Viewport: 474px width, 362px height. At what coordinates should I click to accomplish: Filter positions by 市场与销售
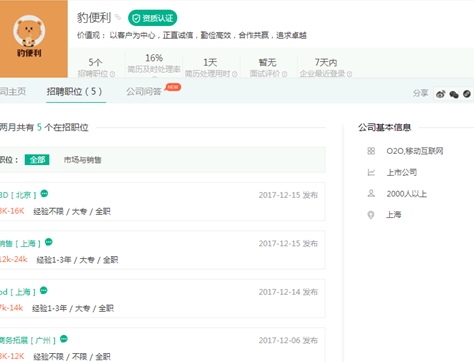tap(82, 160)
